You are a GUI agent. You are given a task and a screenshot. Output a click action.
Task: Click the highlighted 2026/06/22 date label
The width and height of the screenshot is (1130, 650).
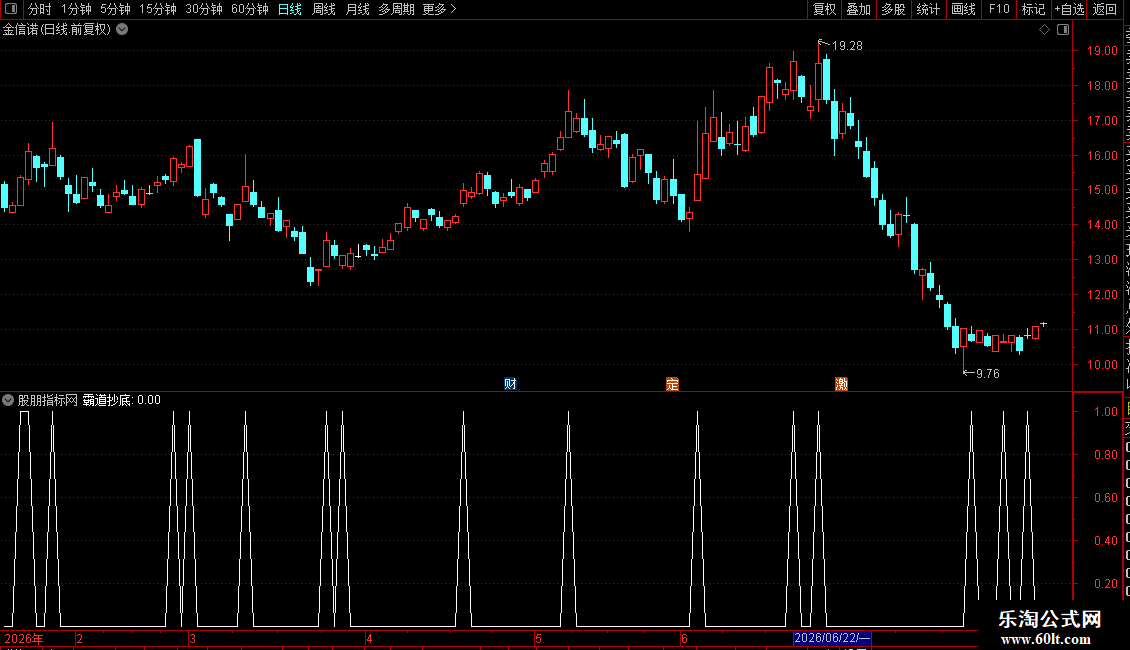pos(832,638)
